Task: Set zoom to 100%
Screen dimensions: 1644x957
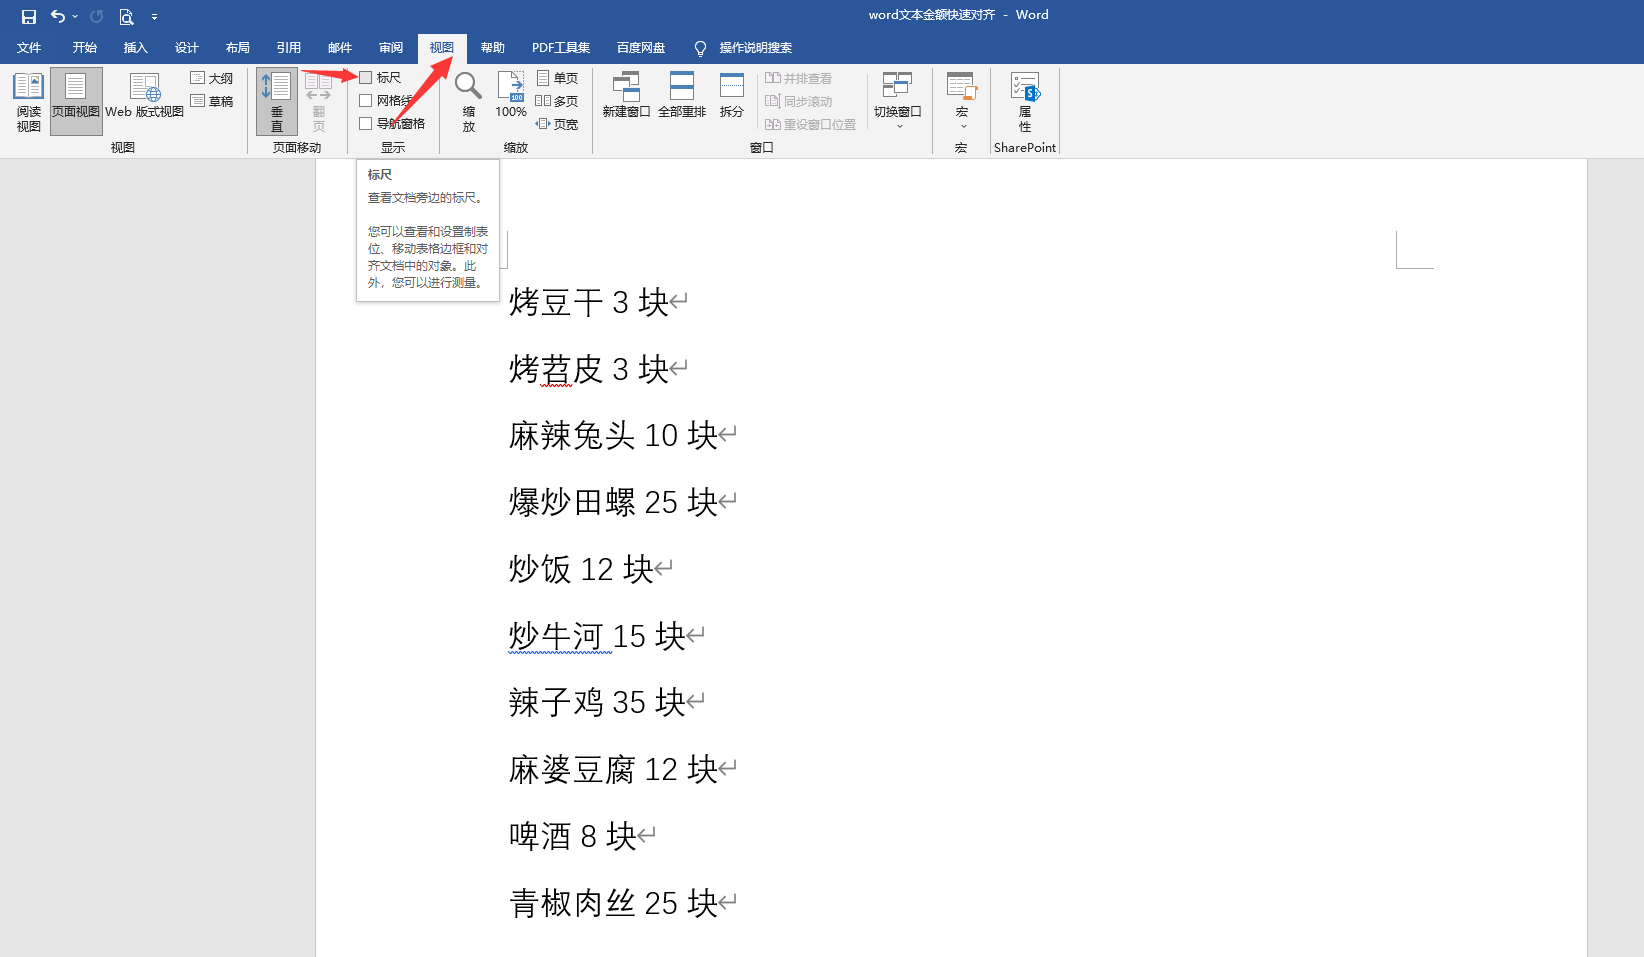Action: [511, 95]
